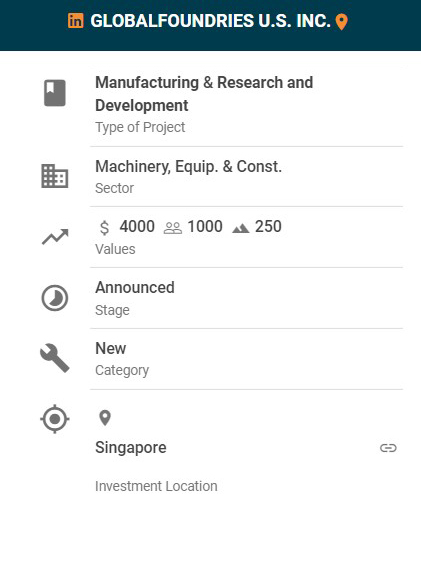Viewport: 421px width, 587px height.
Task: Click the pie clock icon beside Stage
Action: pos(55,298)
